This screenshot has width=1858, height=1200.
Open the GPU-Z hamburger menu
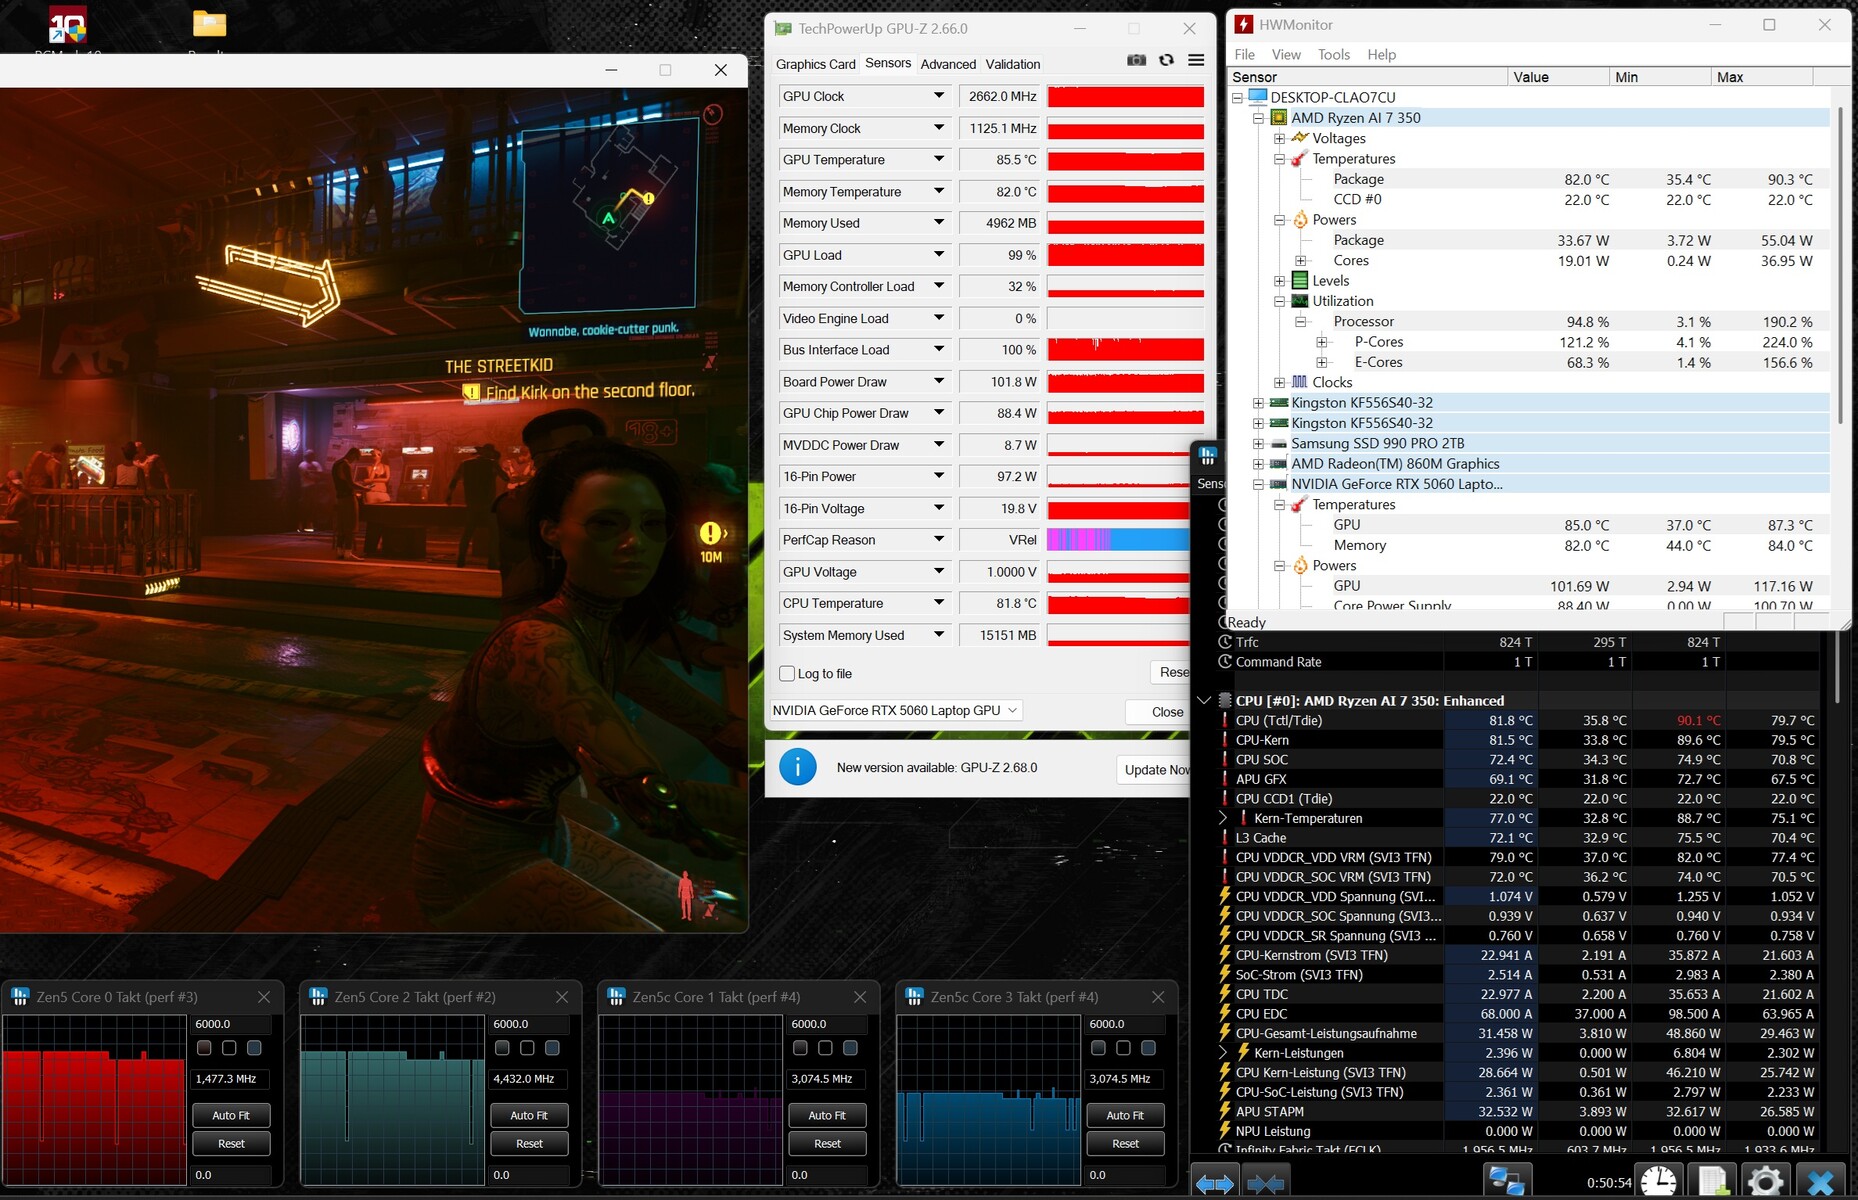point(1196,61)
